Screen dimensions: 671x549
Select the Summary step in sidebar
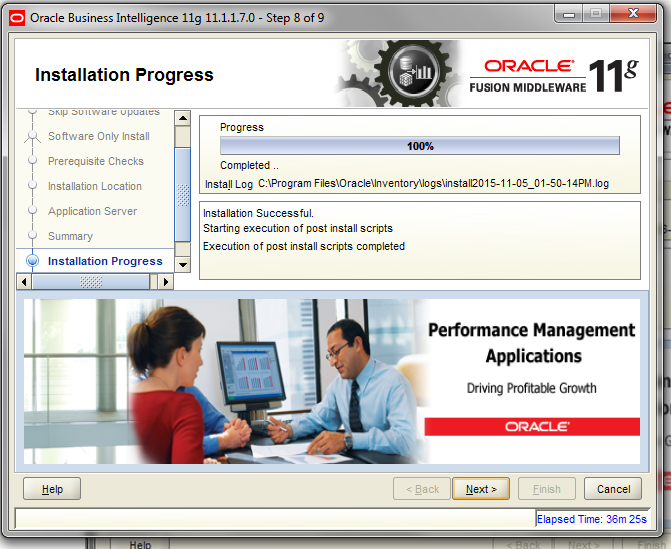point(70,236)
